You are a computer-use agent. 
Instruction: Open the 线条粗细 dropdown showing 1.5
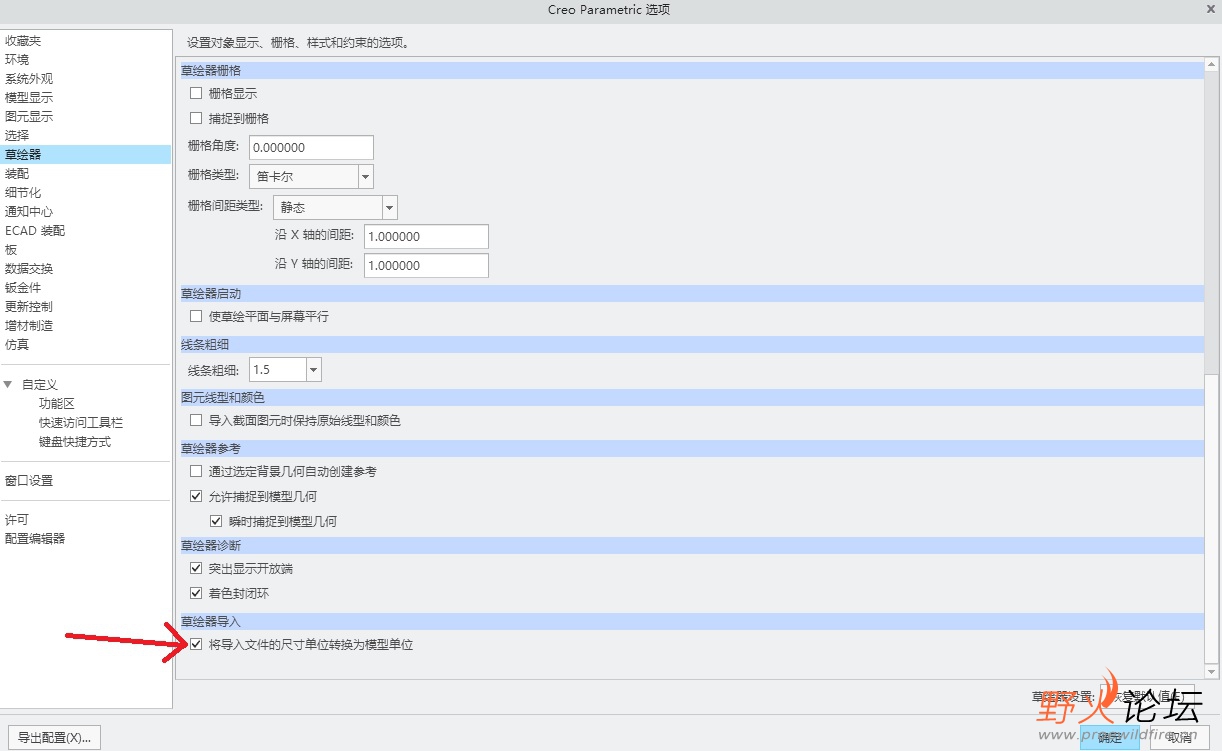pos(314,369)
